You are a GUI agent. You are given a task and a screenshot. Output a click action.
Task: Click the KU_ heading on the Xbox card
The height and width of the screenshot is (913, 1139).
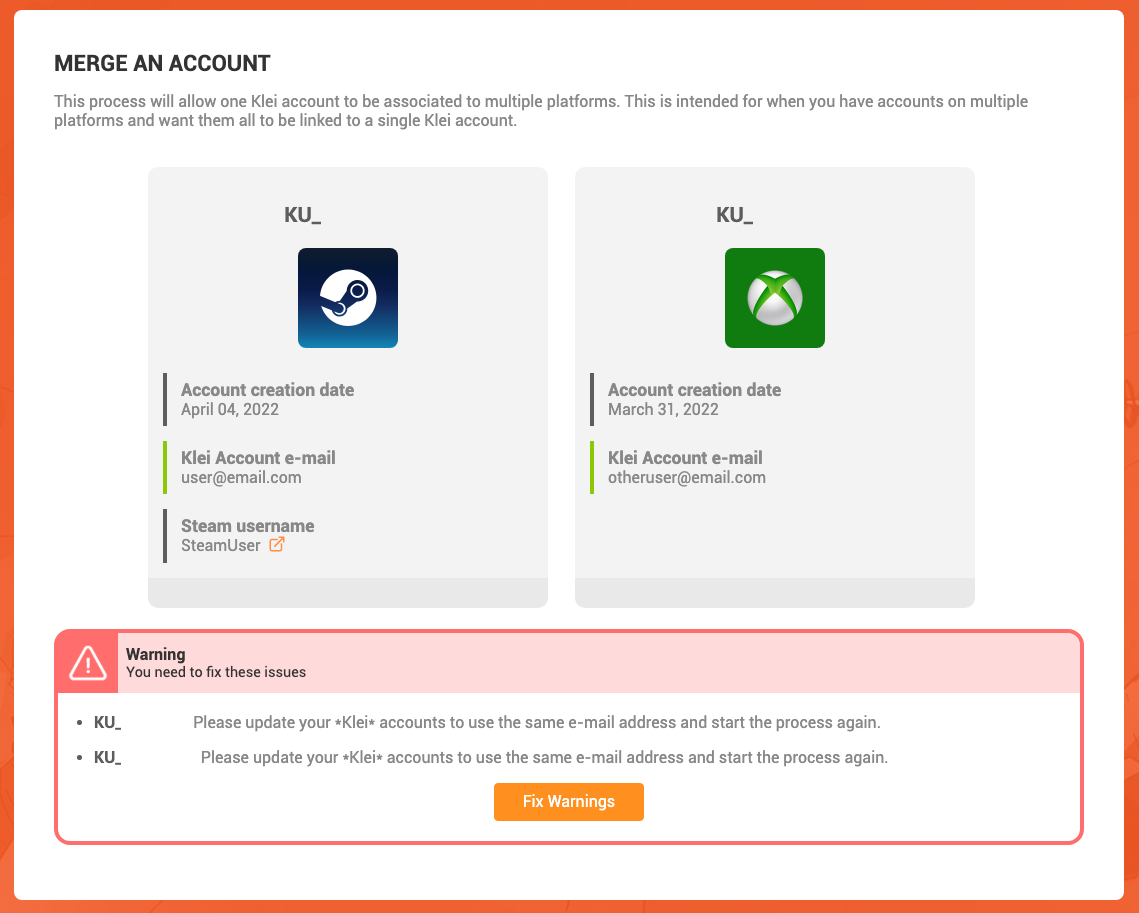point(734,215)
